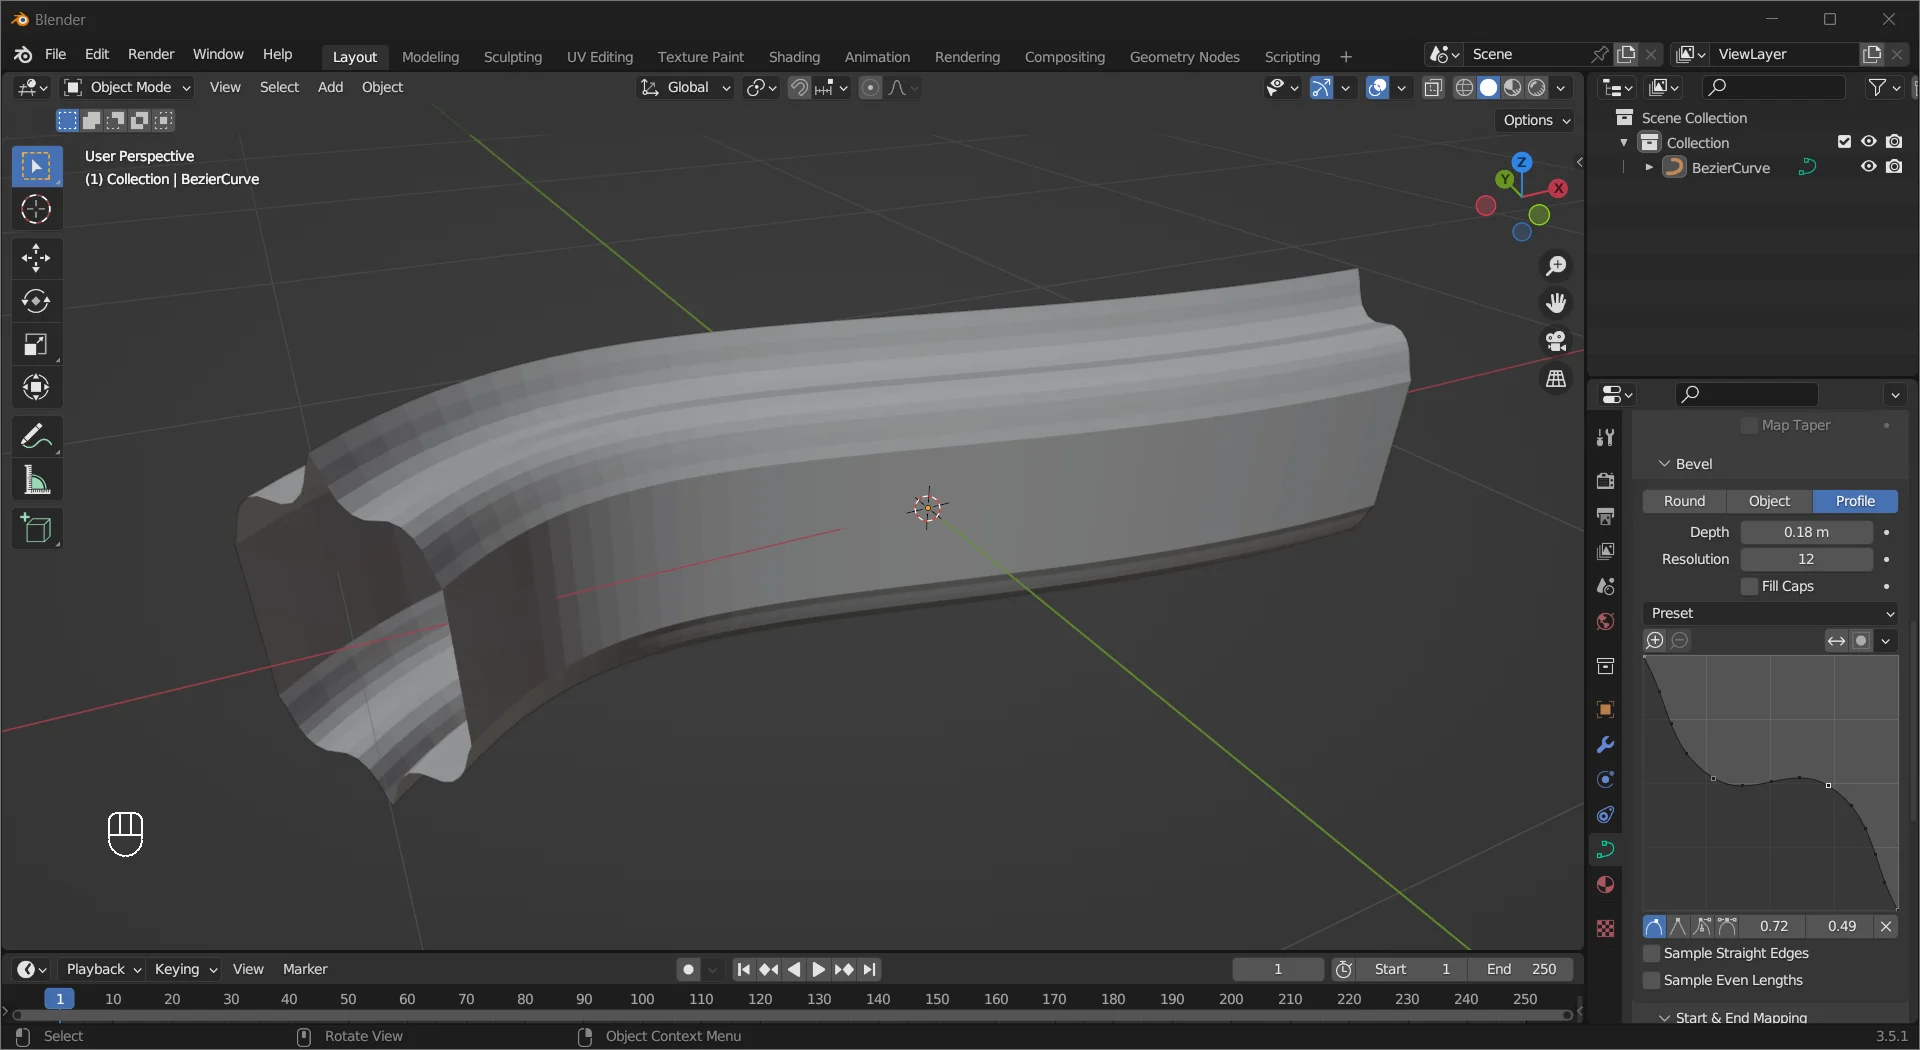Screen dimensions: 1920x1050
Task: Hide BezierCurve using the eye toggle
Action: 1868,167
